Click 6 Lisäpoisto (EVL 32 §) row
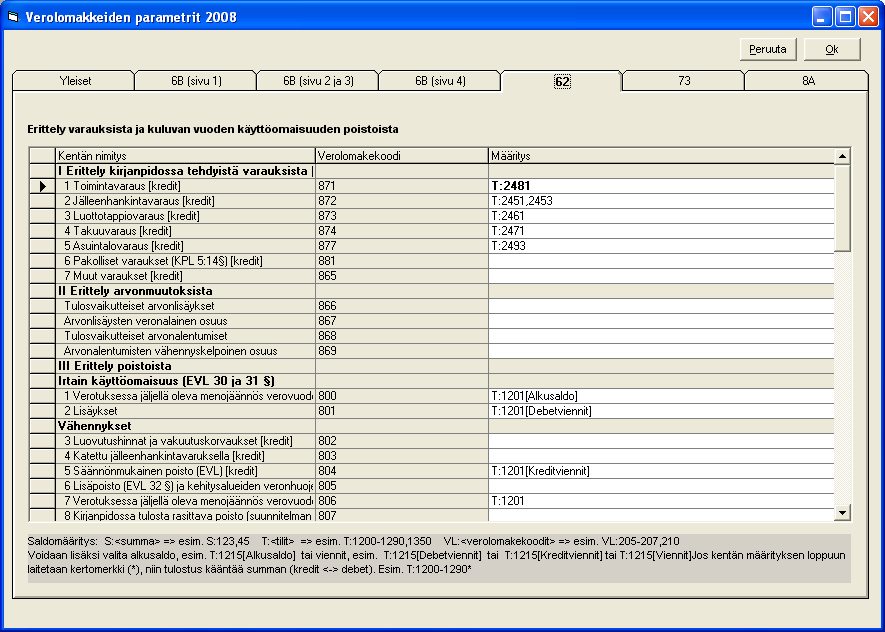 pyautogui.click(x=186, y=486)
